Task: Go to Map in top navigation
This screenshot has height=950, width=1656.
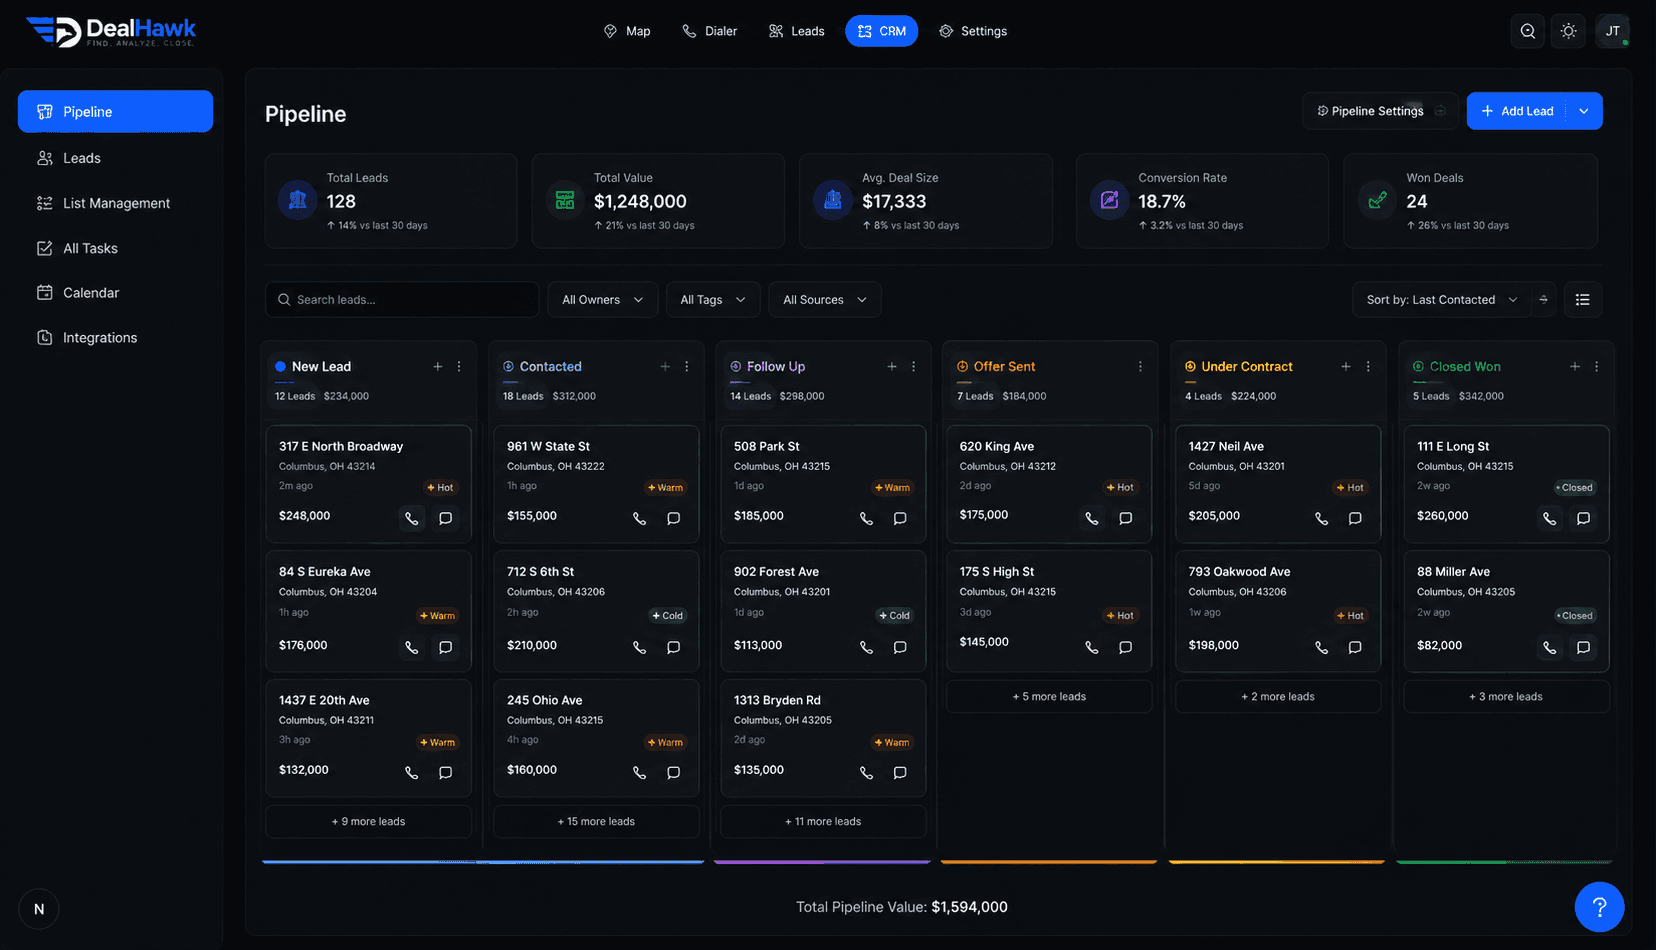Action: tap(627, 31)
